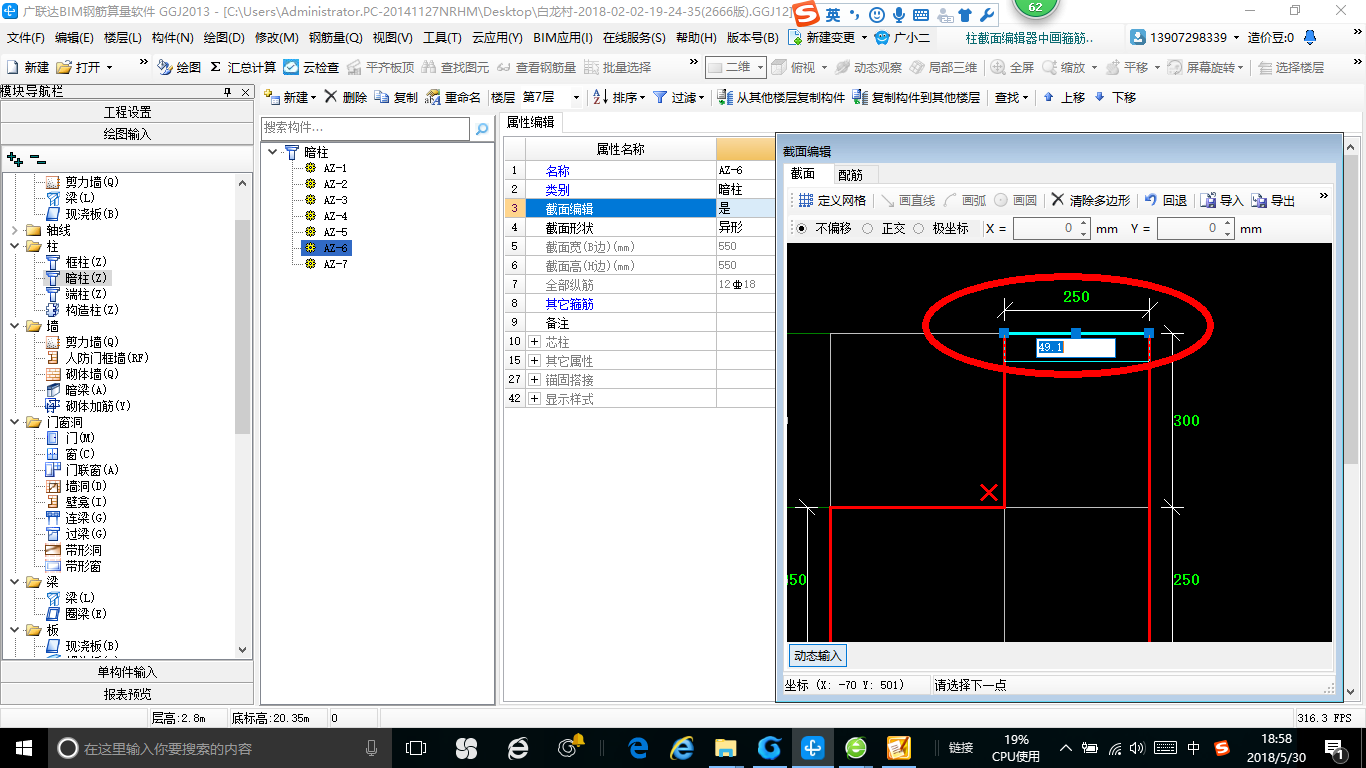The width and height of the screenshot is (1366, 768).
Task: Click the 回退 undo icon
Action: click(x=1151, y=200)
